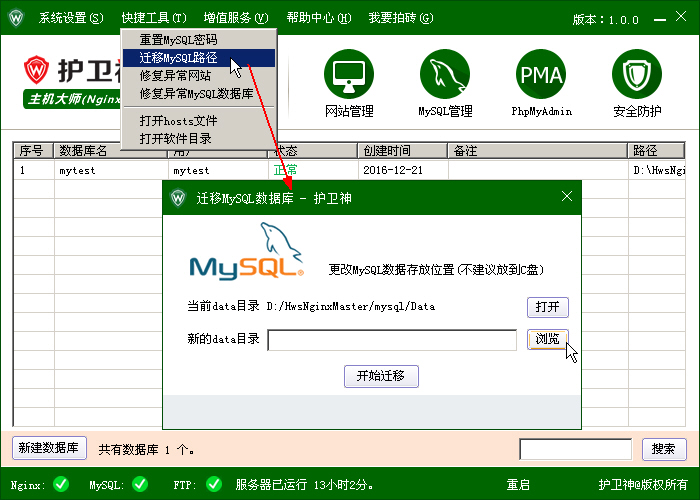
Task: Click the 护卫神@版权所有 text
Action: (643, 484)
